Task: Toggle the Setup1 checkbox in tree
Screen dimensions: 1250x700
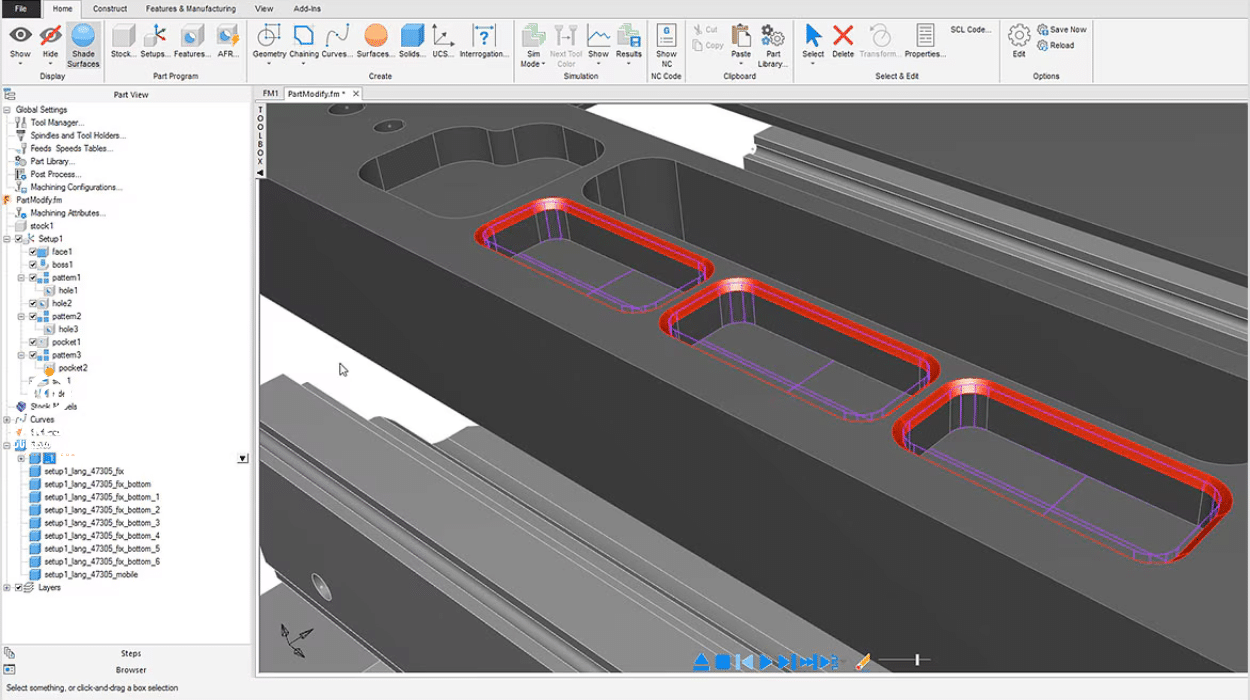Action: pyautogui.click(x=19, y=239)
